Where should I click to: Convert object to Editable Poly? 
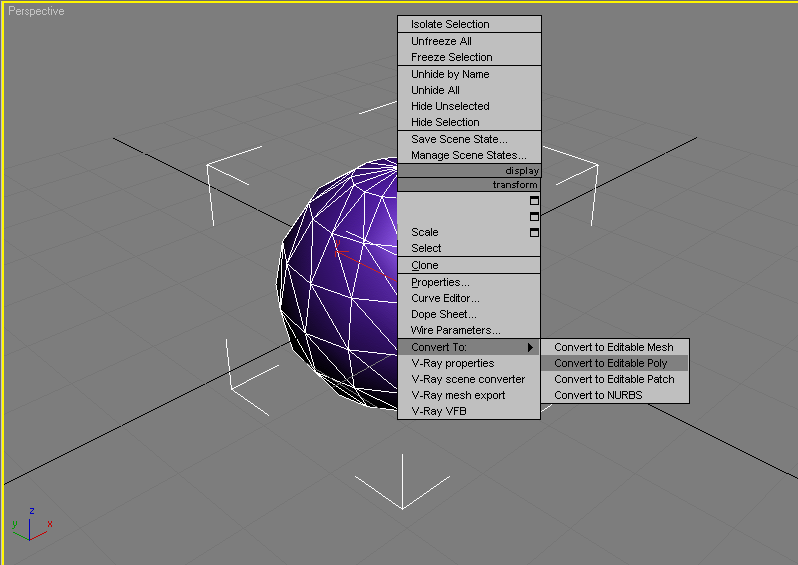click(615, 363)
